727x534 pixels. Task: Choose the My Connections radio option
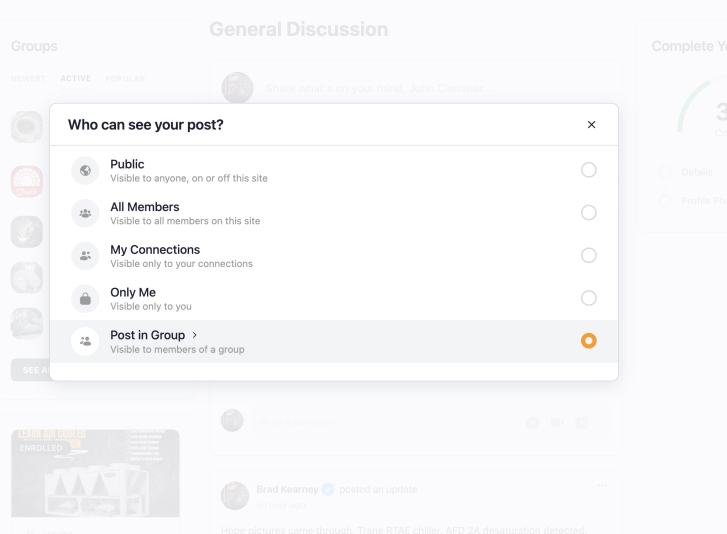589,255
